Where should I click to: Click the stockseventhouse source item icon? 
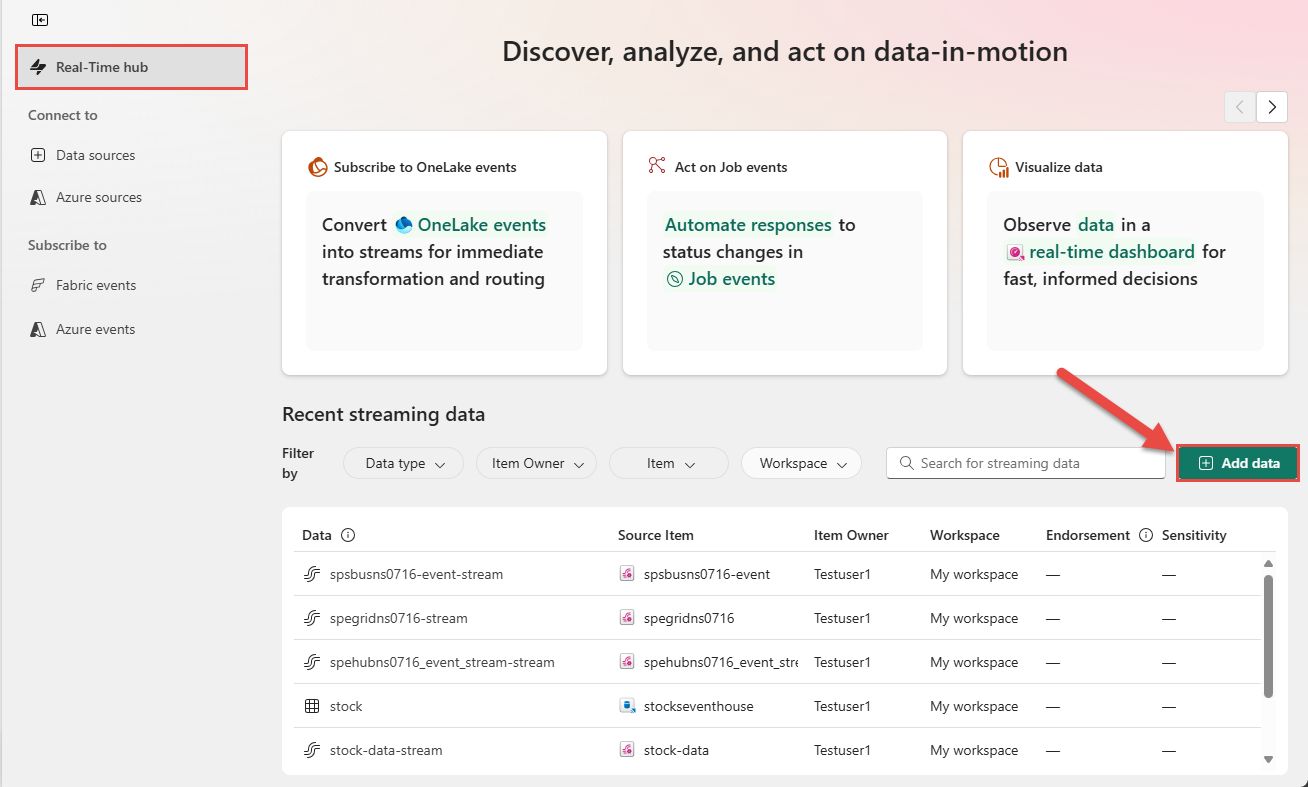pos(627,706)
